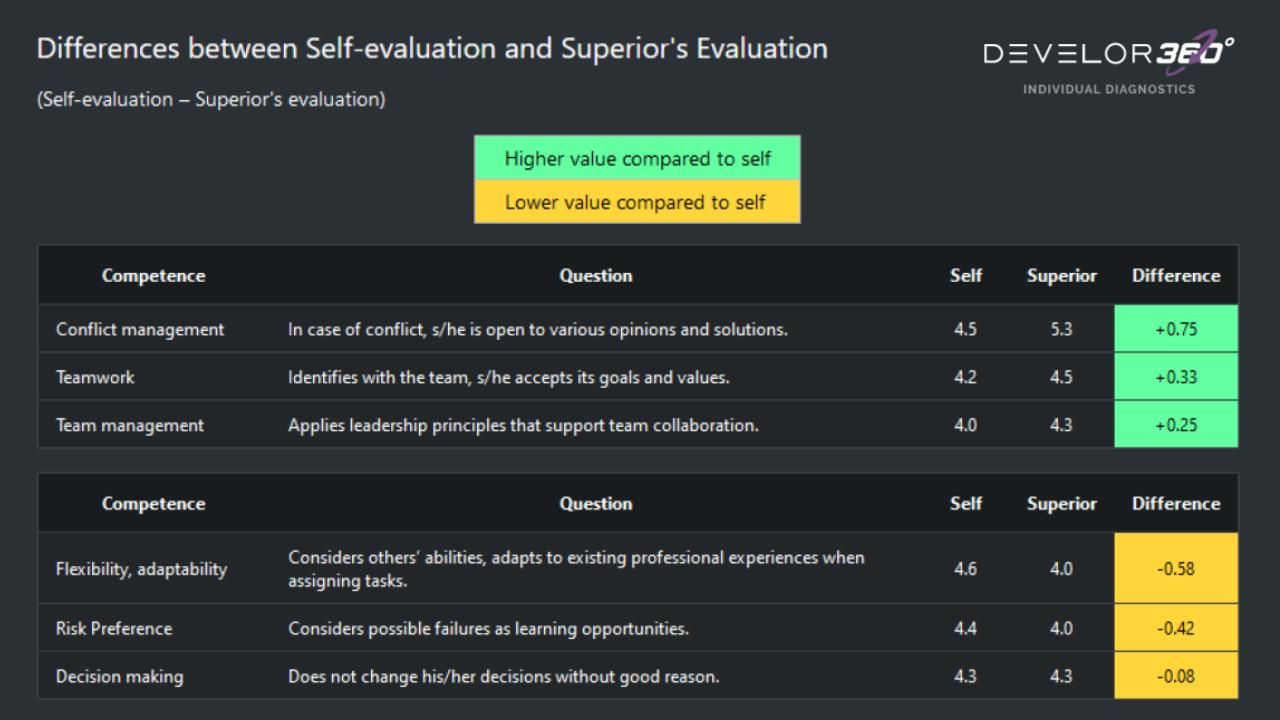The height and width of the screenshot is (720, 1280).
Task: Select the Teamwork competence label
Action: coord(95,377)
